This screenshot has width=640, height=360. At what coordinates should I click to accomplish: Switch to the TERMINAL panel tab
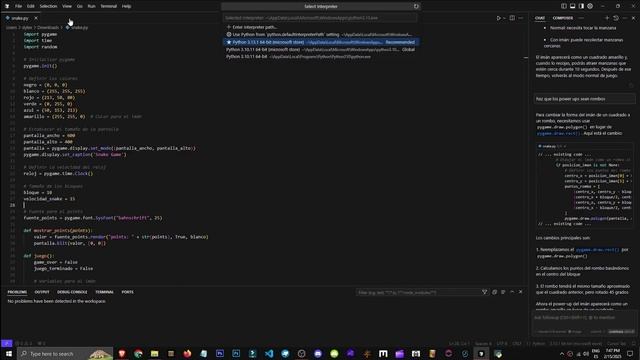[104, 292]
